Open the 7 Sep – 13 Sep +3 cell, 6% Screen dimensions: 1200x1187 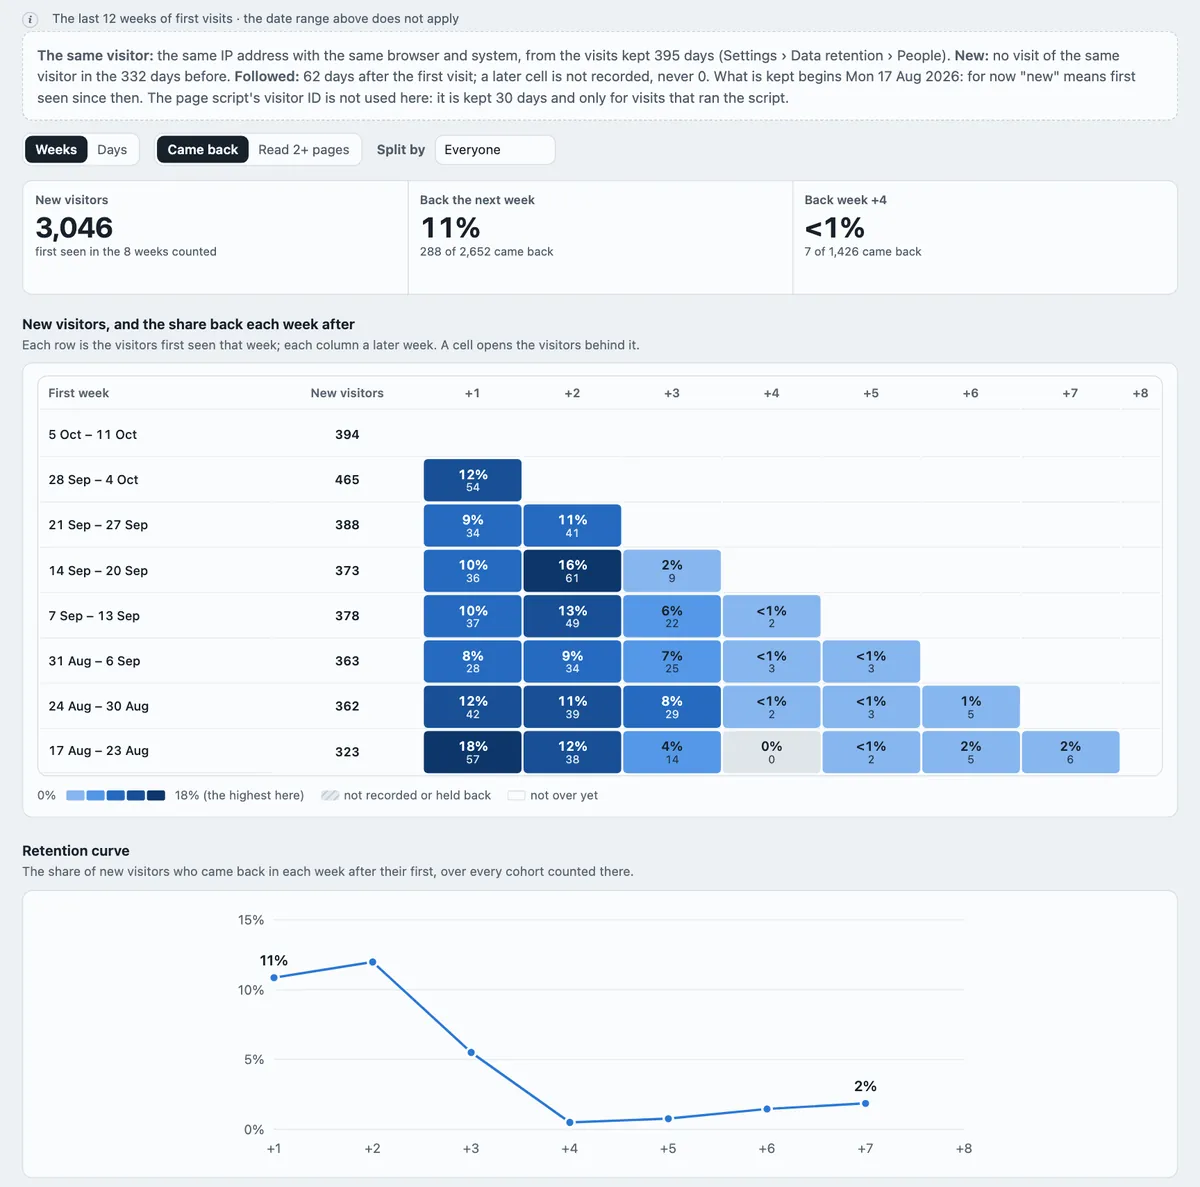[672, 616]
